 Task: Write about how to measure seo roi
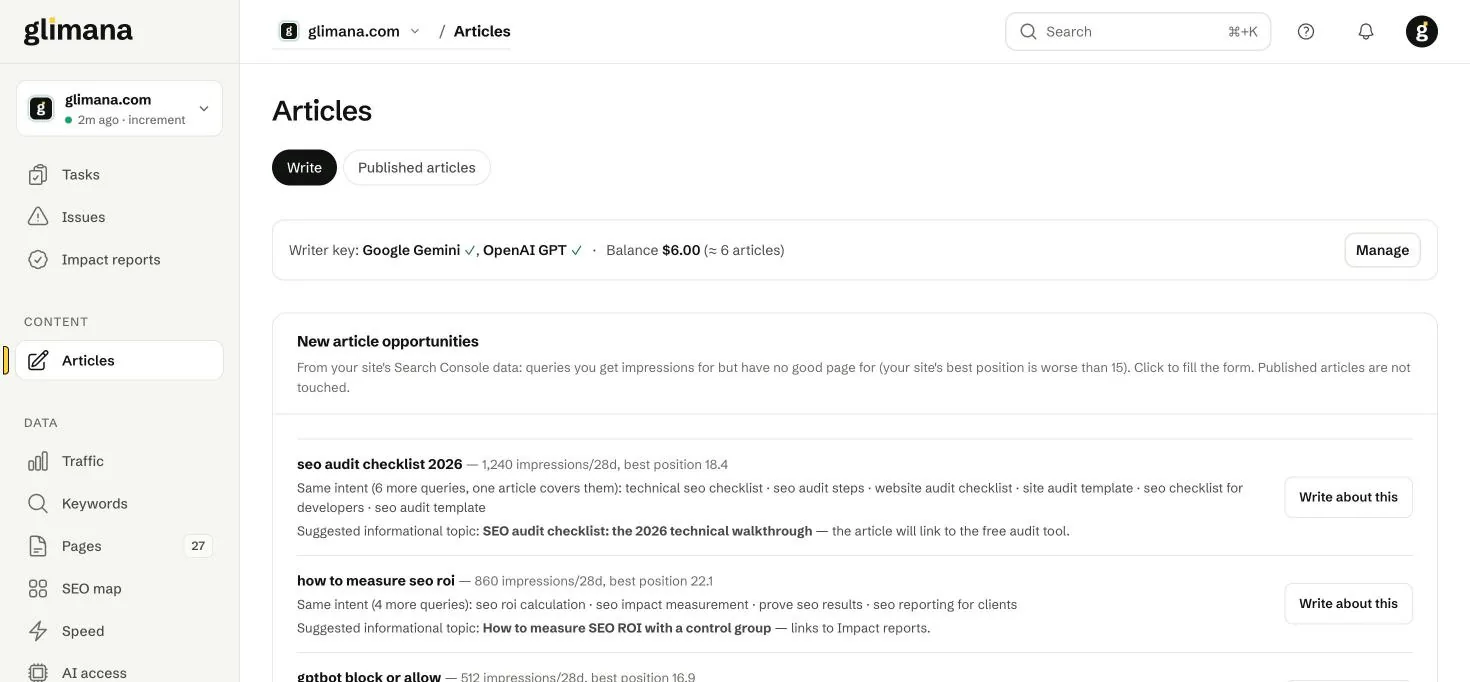point(1348,604)
